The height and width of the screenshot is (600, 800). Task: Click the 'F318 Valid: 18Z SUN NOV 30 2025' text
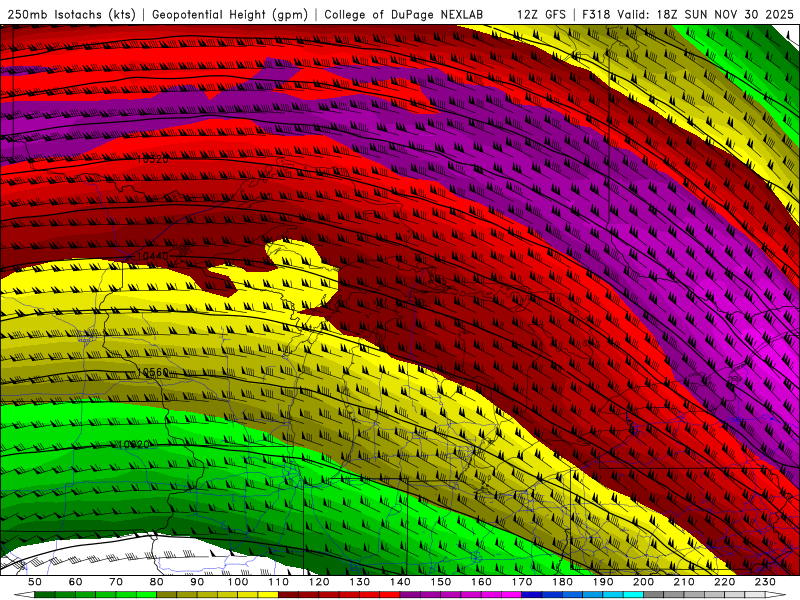[688, 14]
